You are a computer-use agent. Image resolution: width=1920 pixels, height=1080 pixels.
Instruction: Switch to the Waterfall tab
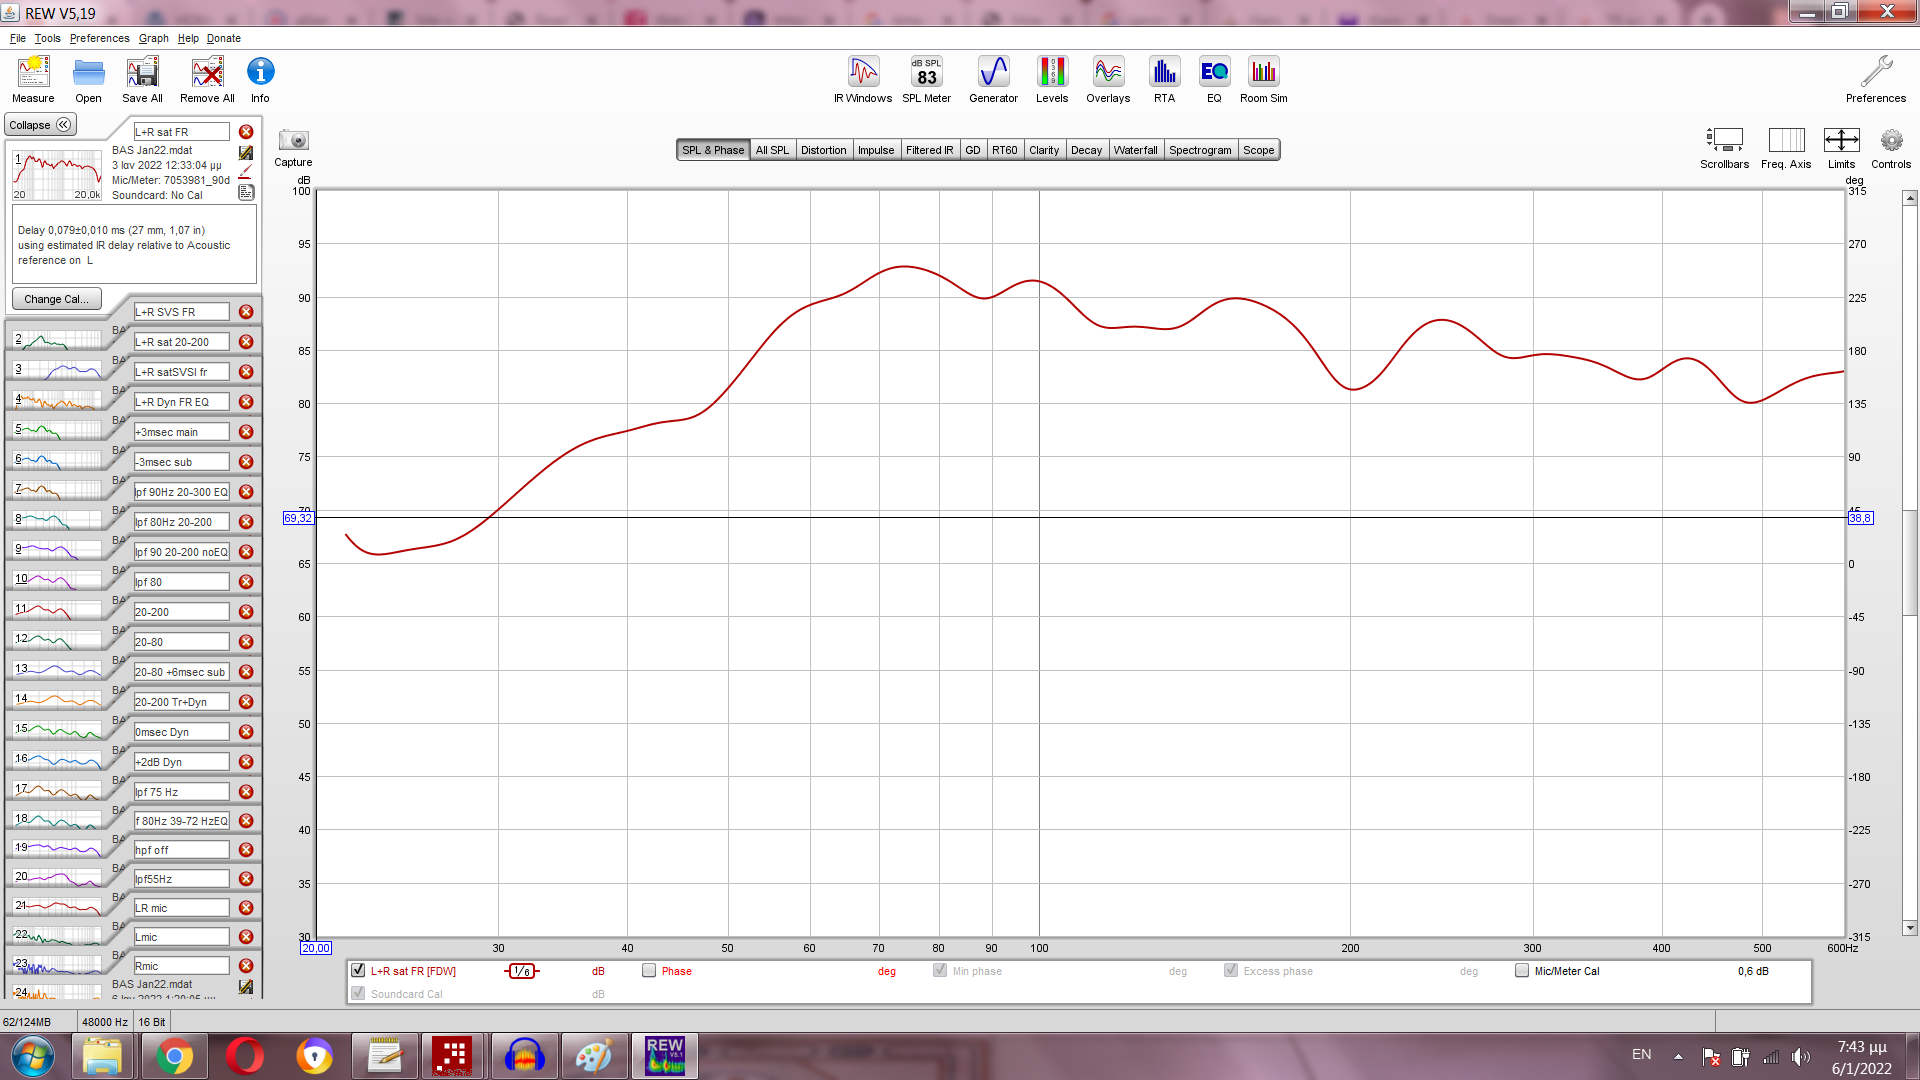point(1135,150)
